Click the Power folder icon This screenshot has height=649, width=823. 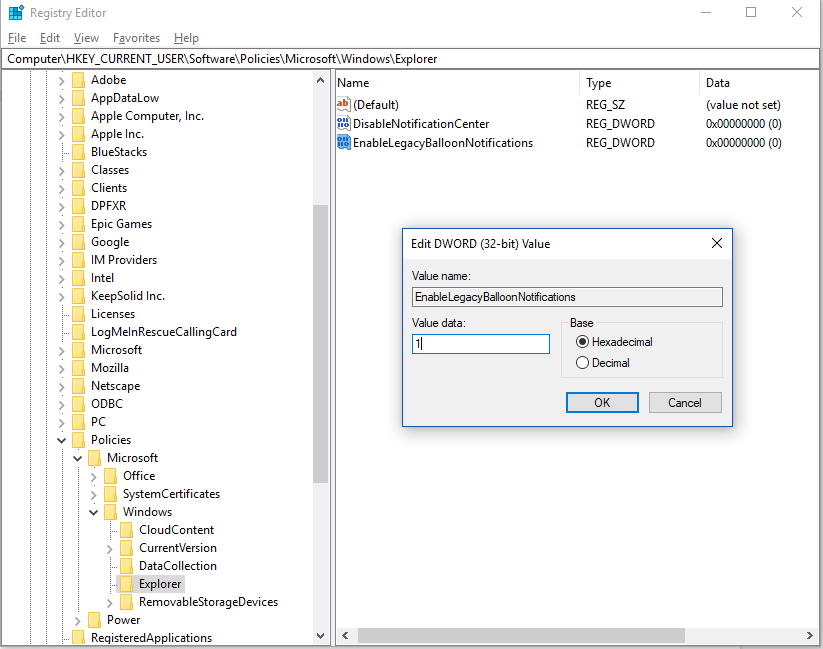[x=94, y=620]
